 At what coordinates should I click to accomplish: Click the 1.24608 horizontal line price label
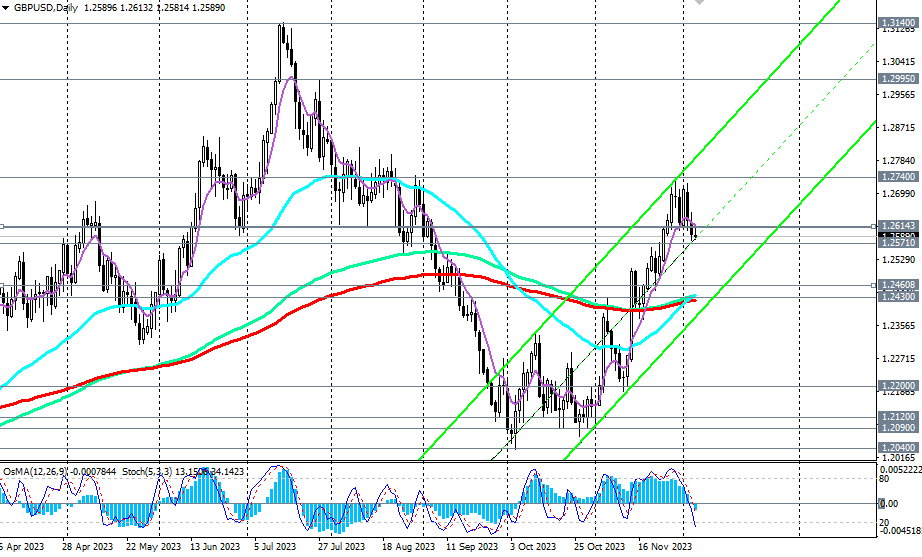[898, 285]
